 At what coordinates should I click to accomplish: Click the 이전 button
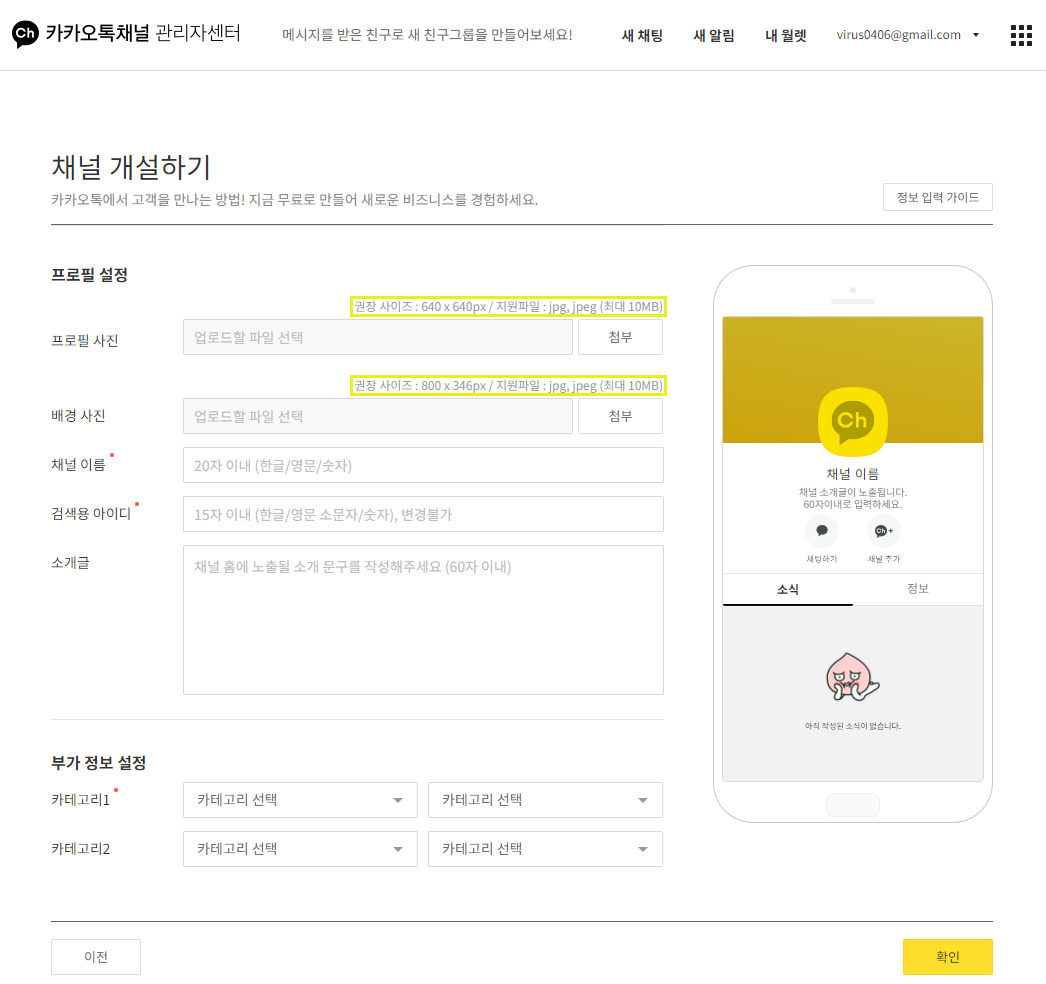click(95, 957)
